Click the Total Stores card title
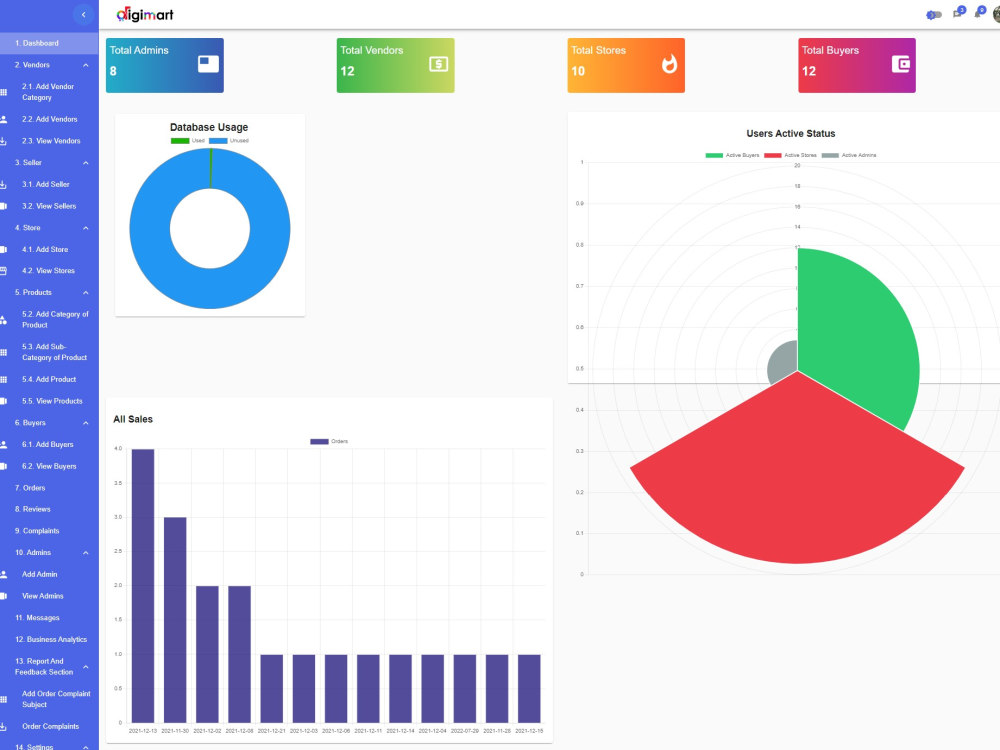The width and height of the screenshot is (1000, 750). (598, 50)
